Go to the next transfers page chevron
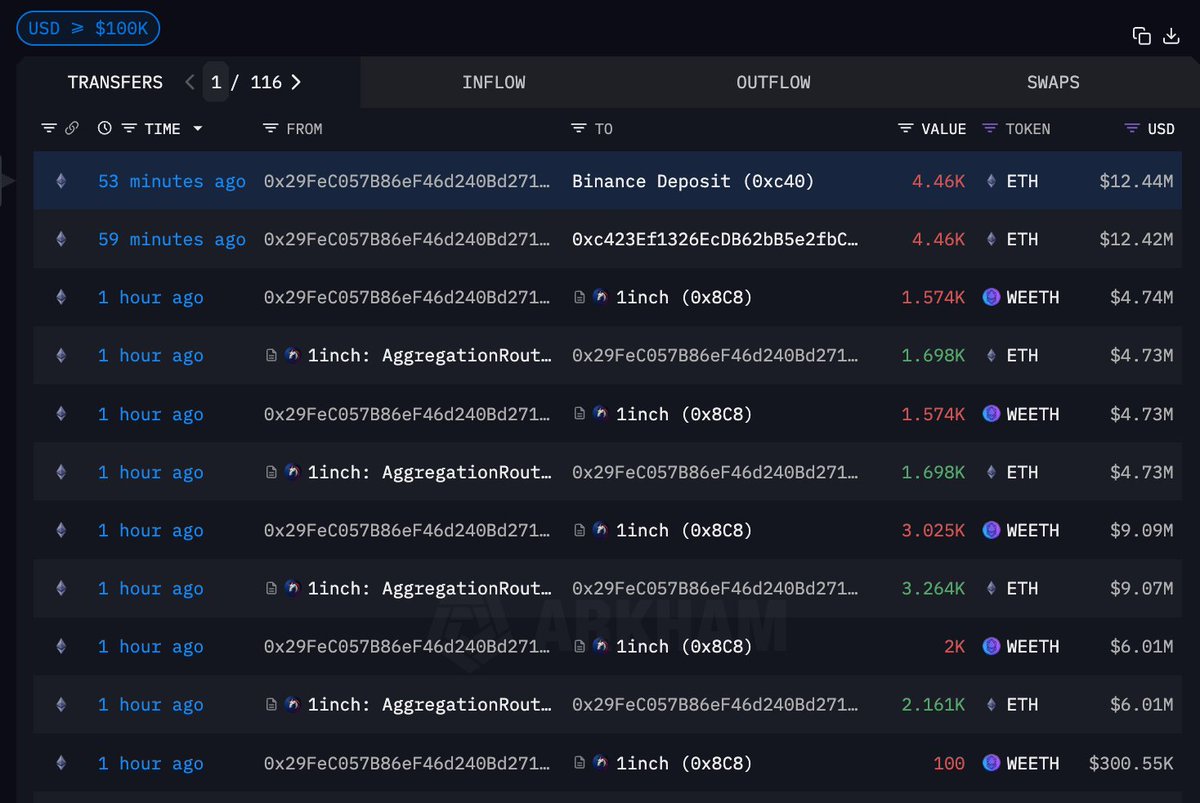The width and height of the screenshot is (1200, 803). point(296,82)
